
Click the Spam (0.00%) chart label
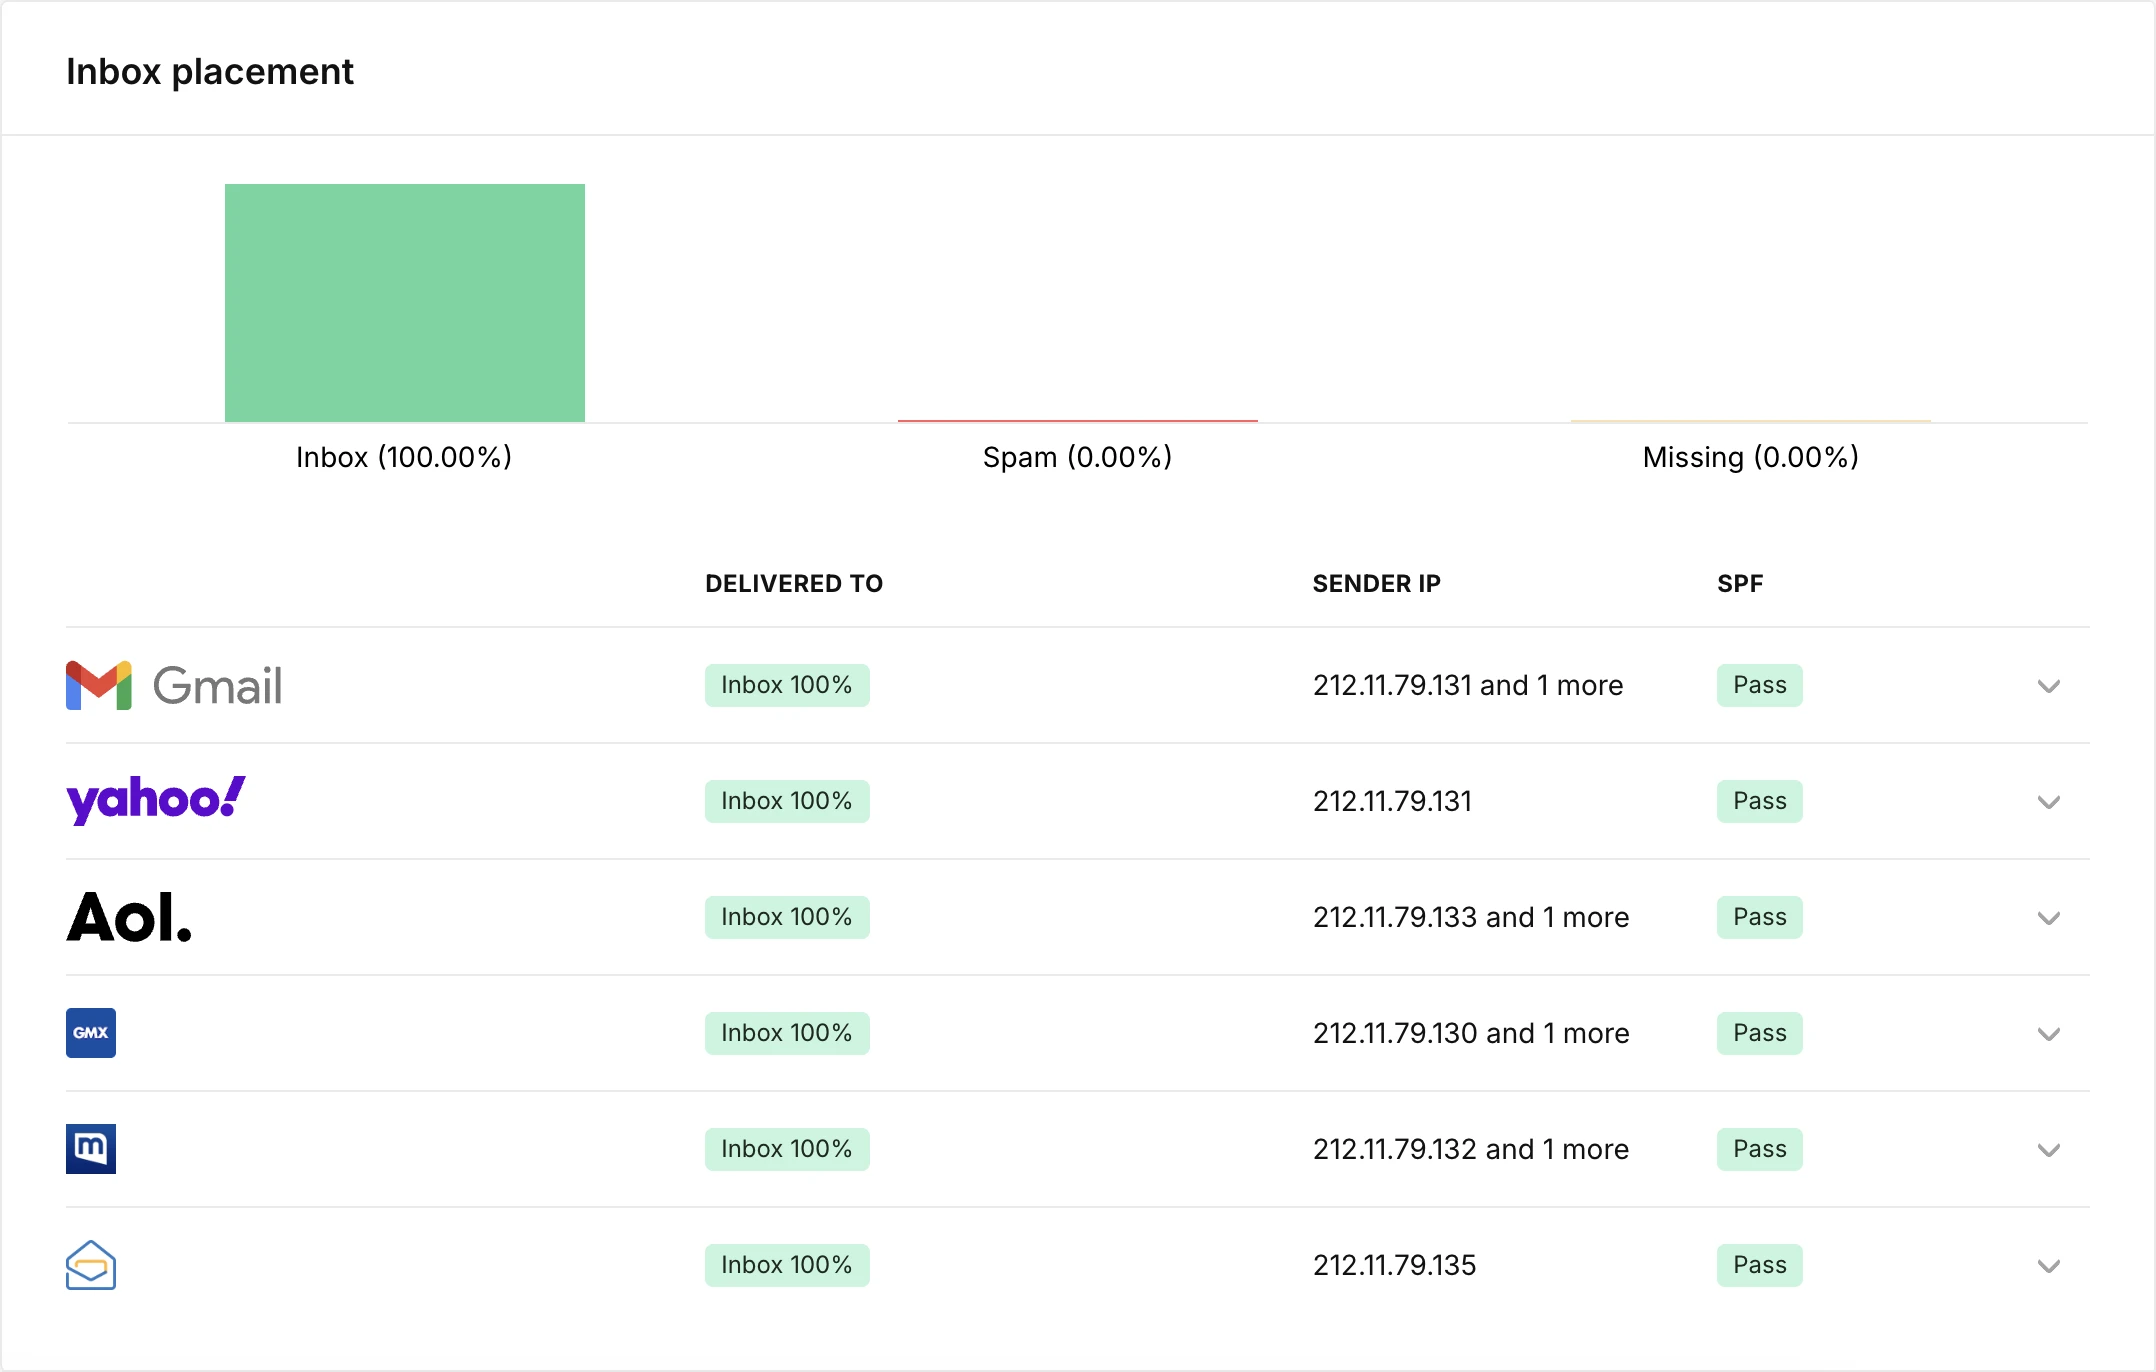tap(1077, 457)
